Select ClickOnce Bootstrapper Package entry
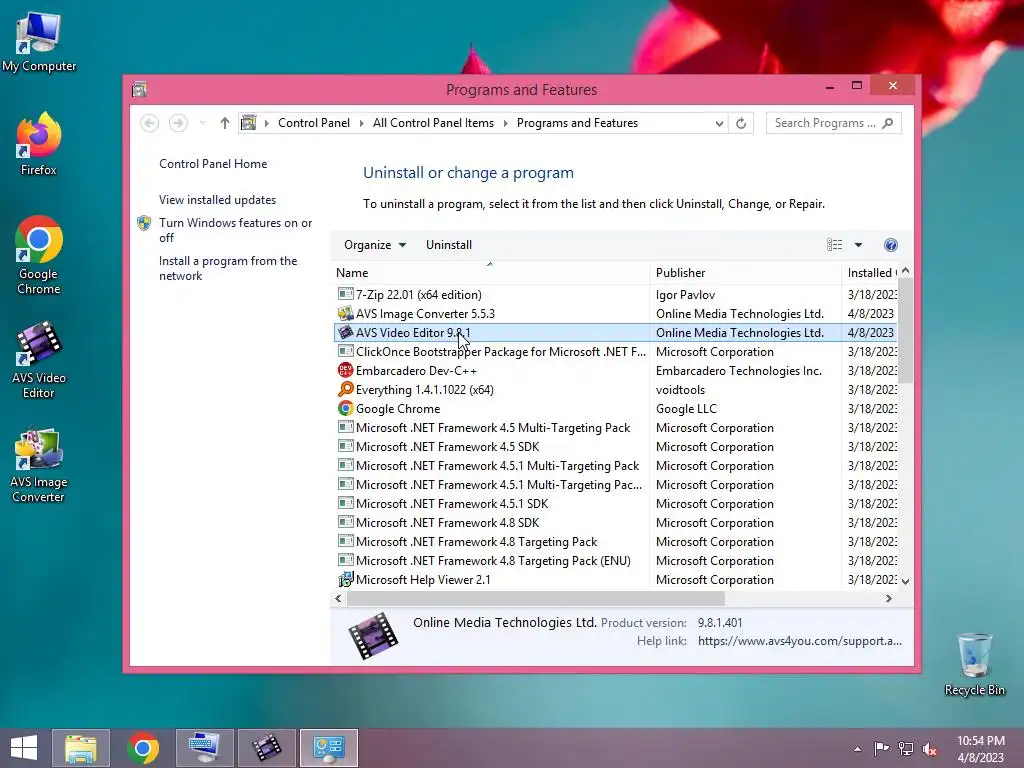Screen dimensions: 1024x768 click(x=615, y=351)
